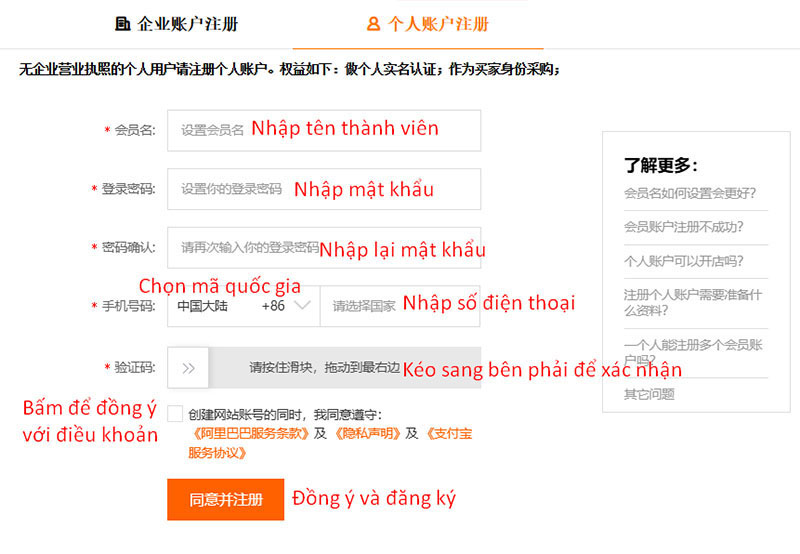The width and height of the screenshot is (800, 554).
Task: Click the 密码确认 confirm password field
Action: [x=323, y=247]
